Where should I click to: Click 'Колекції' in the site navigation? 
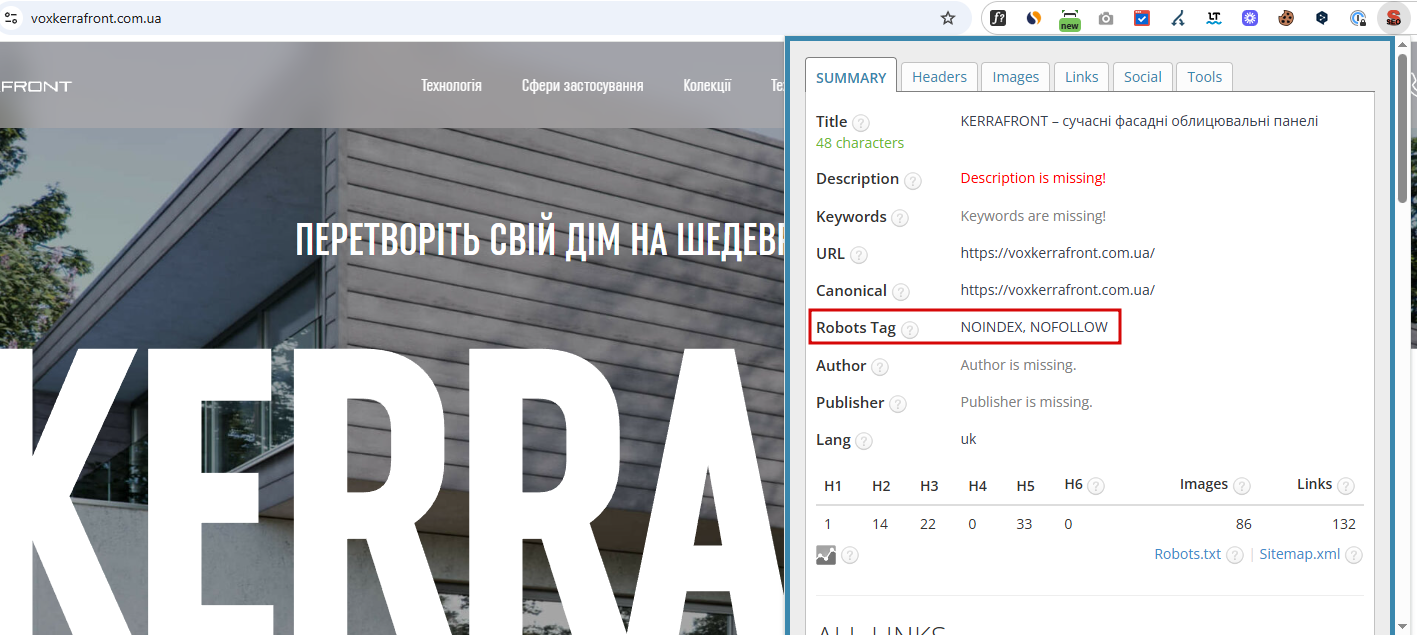pos(707,86)
